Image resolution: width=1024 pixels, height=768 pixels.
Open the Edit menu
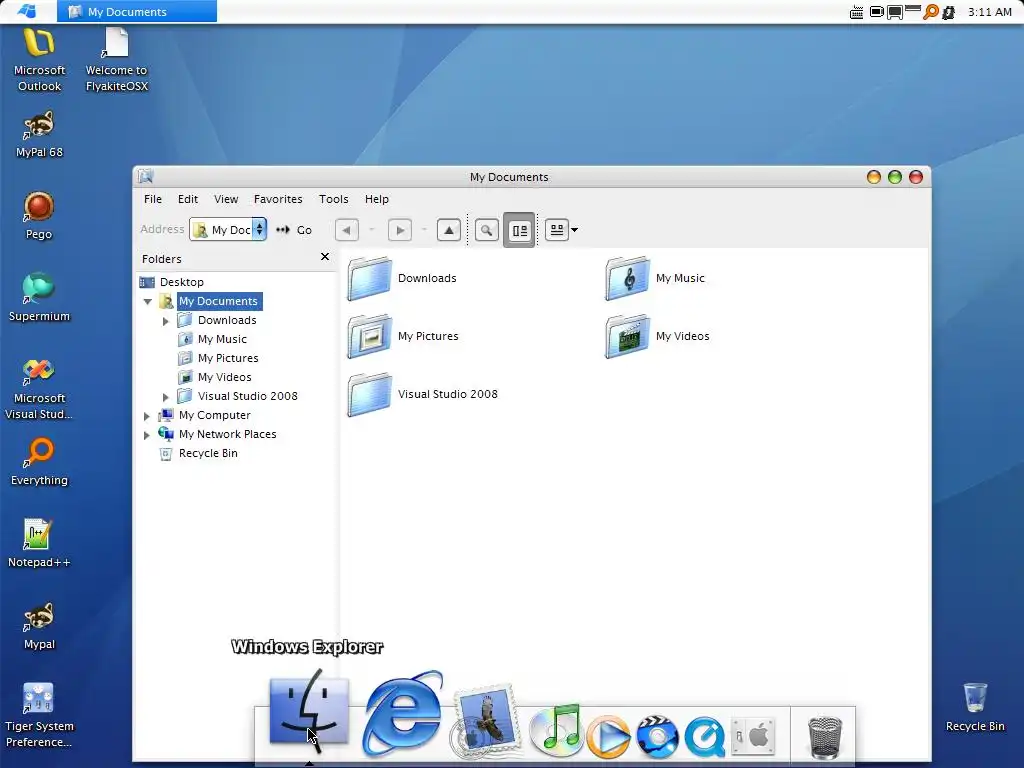(x=188, y=199)
